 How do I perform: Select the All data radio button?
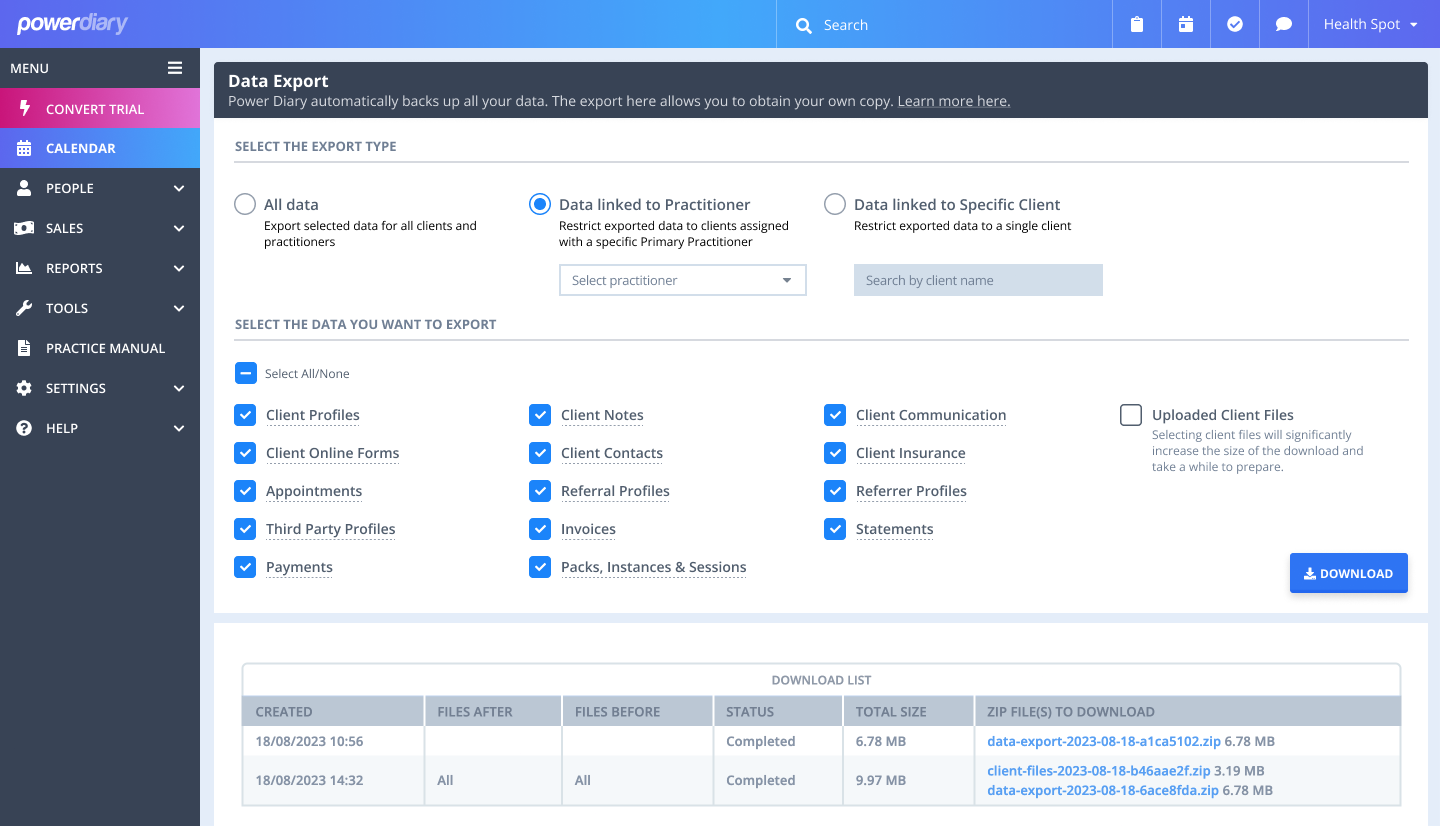point(245,204)
